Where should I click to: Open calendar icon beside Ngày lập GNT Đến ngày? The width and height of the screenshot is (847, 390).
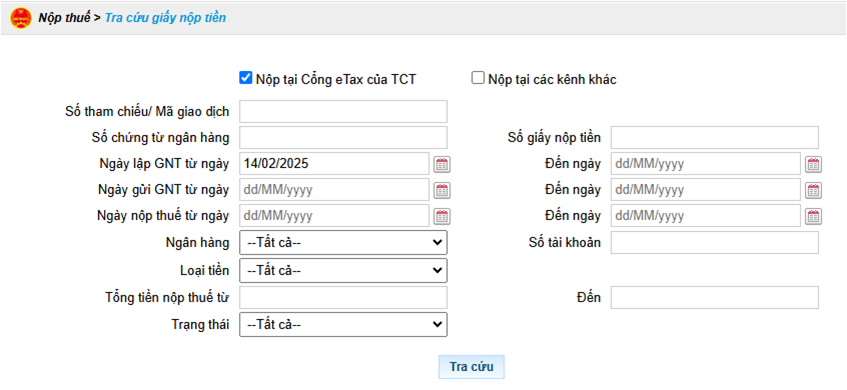point(814,165)
